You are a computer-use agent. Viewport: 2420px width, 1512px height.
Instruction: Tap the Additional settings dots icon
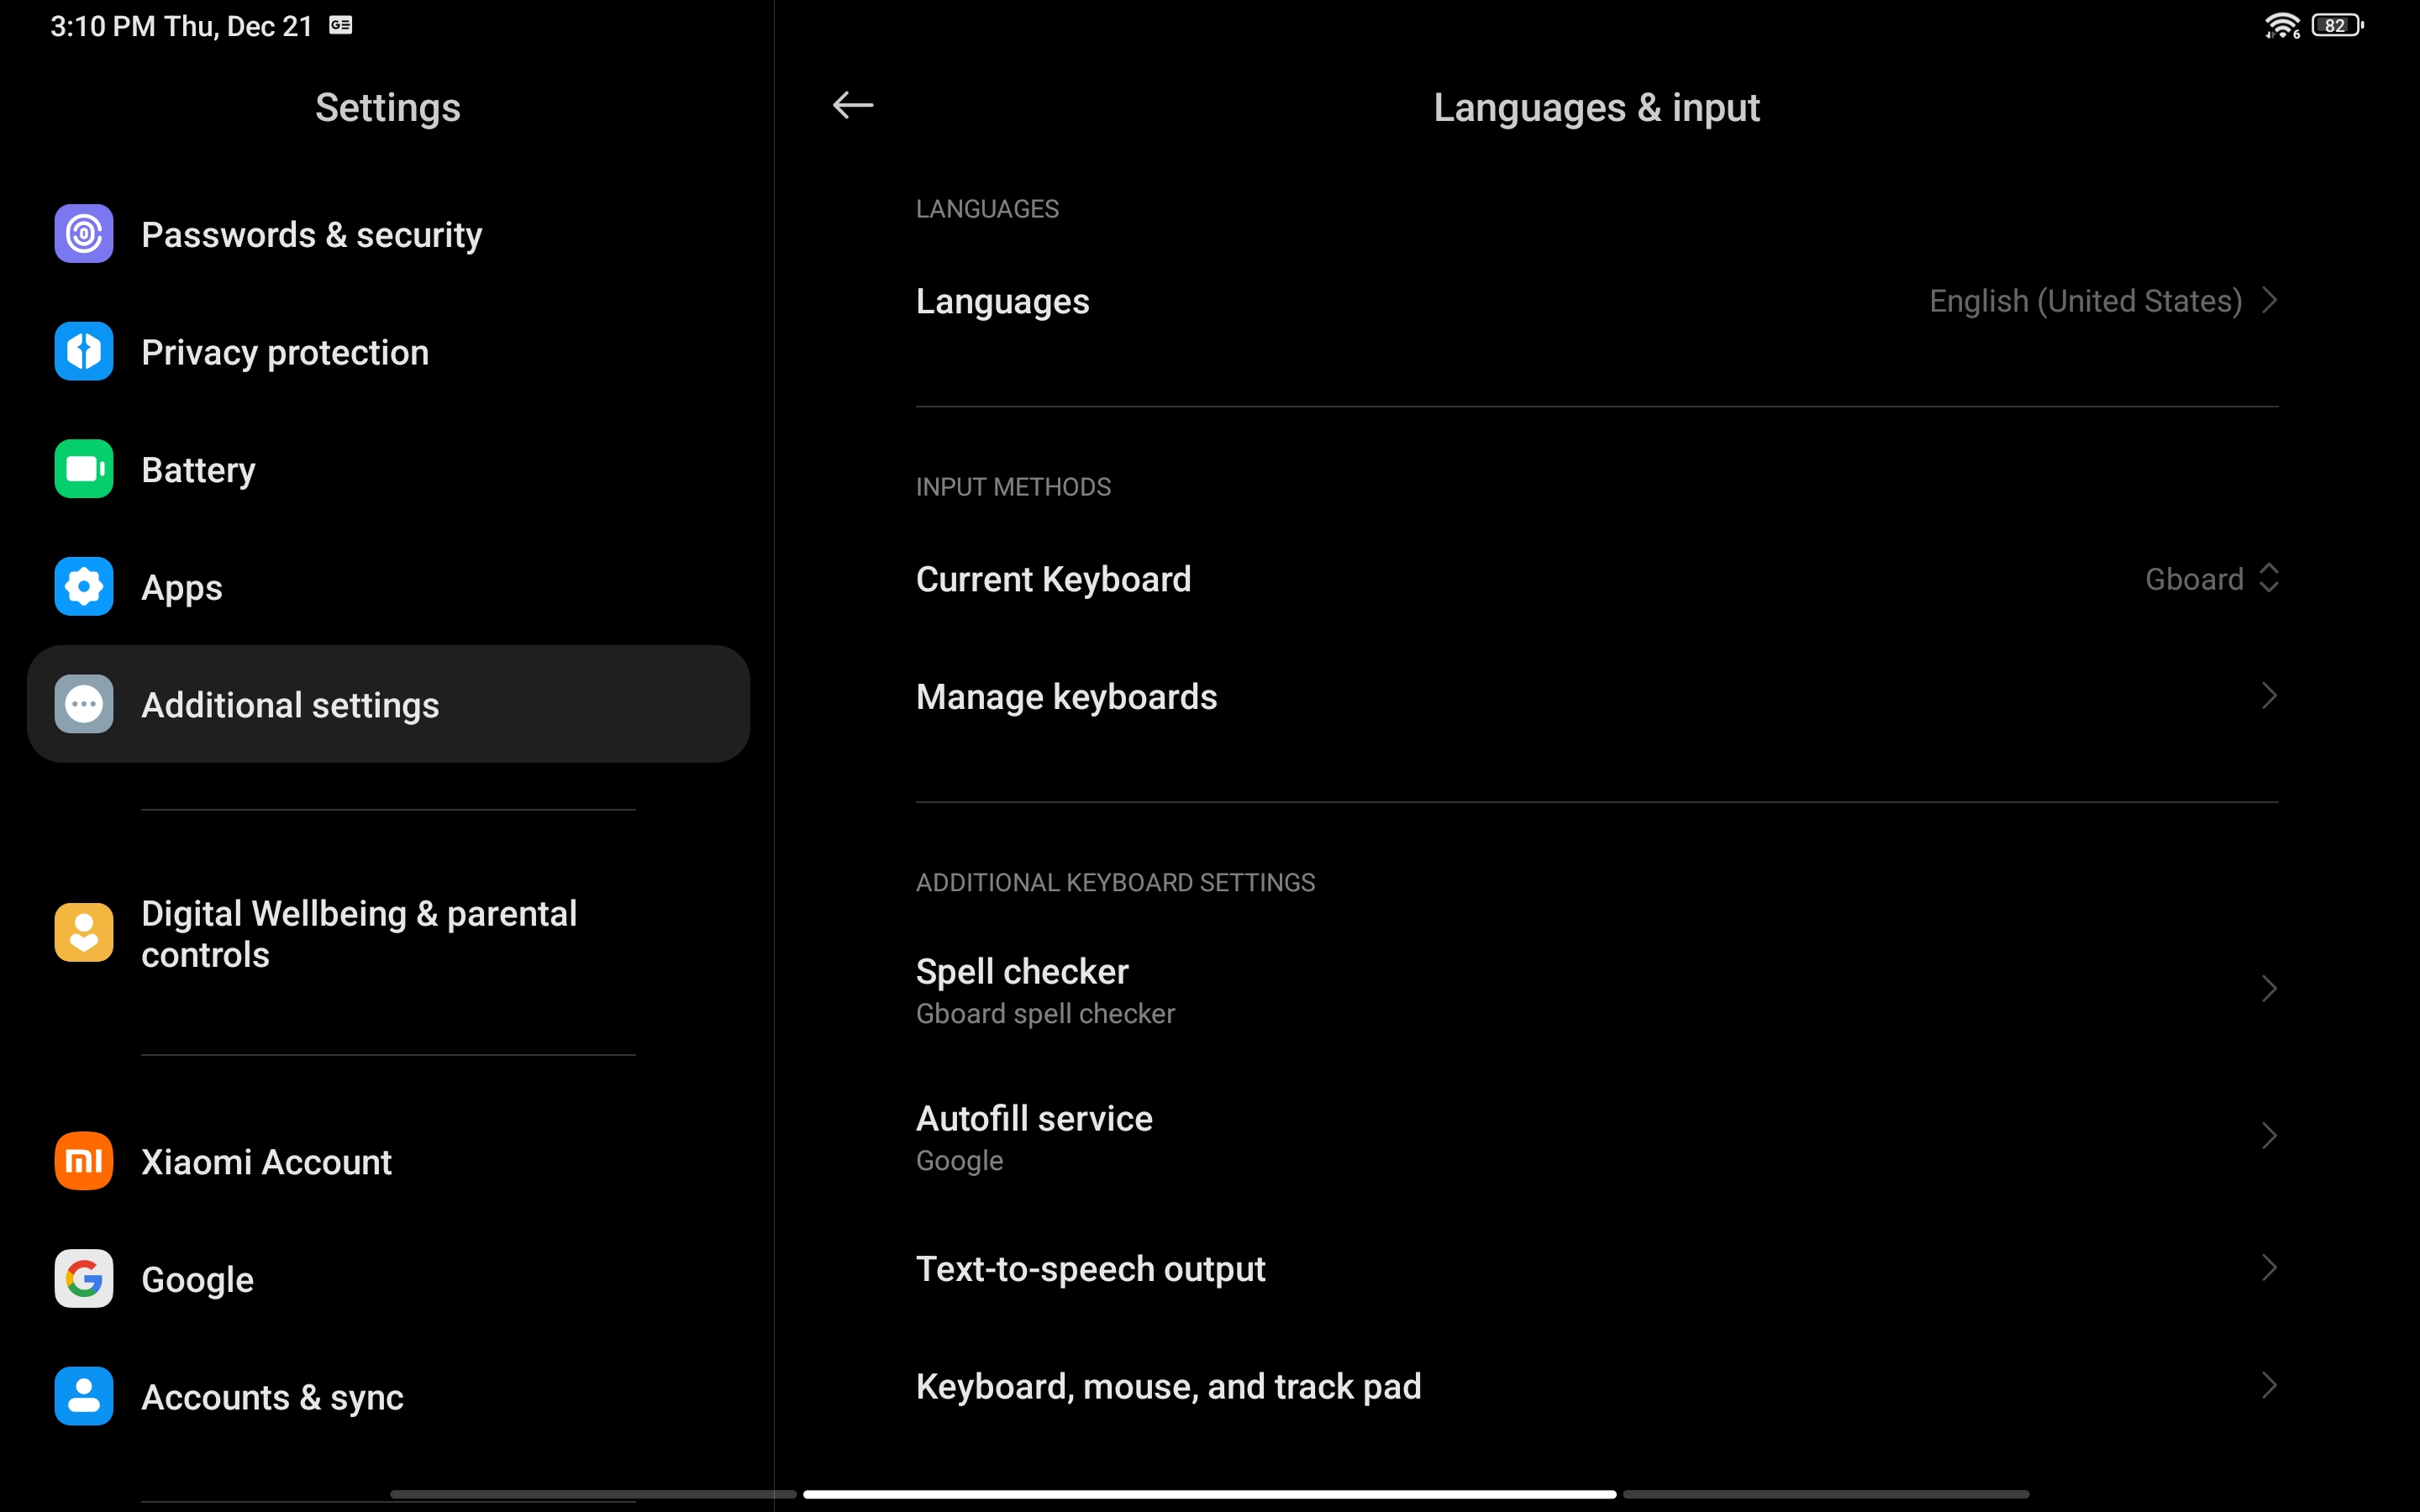click(84, 704)
